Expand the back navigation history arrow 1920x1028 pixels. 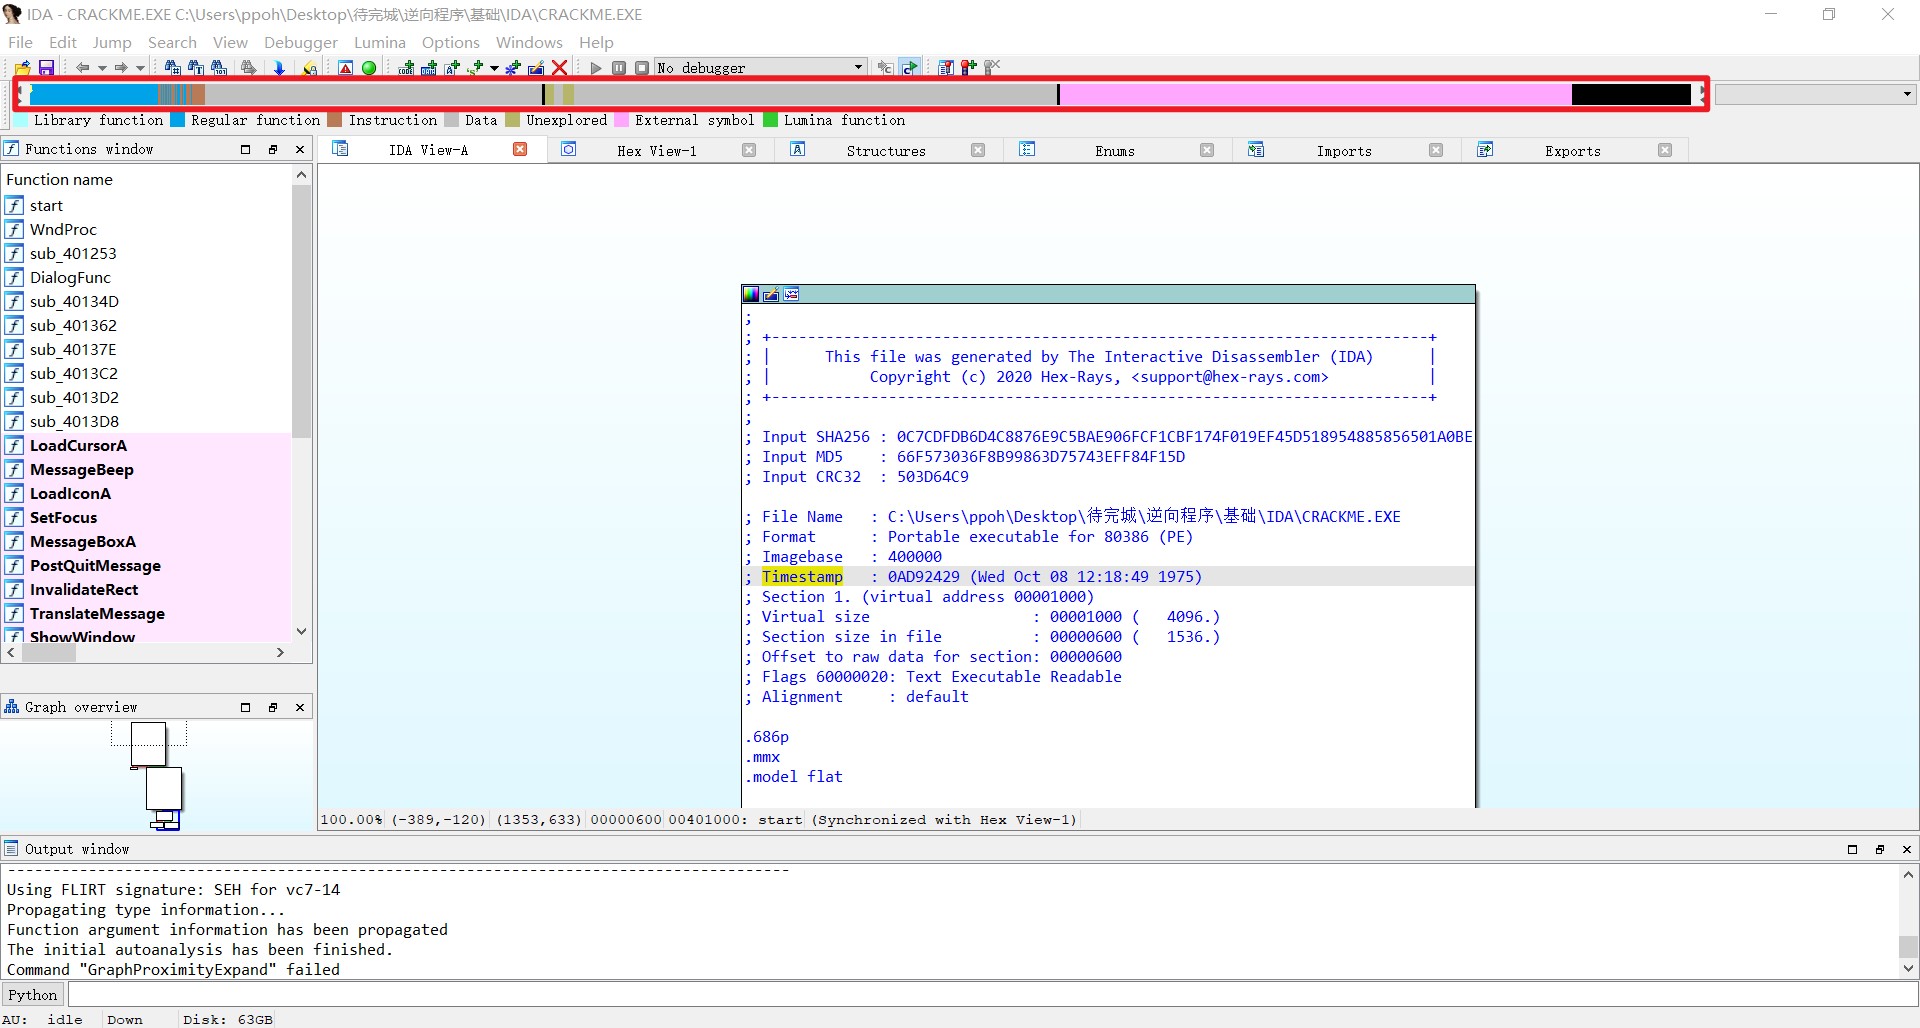click(102, 68)
